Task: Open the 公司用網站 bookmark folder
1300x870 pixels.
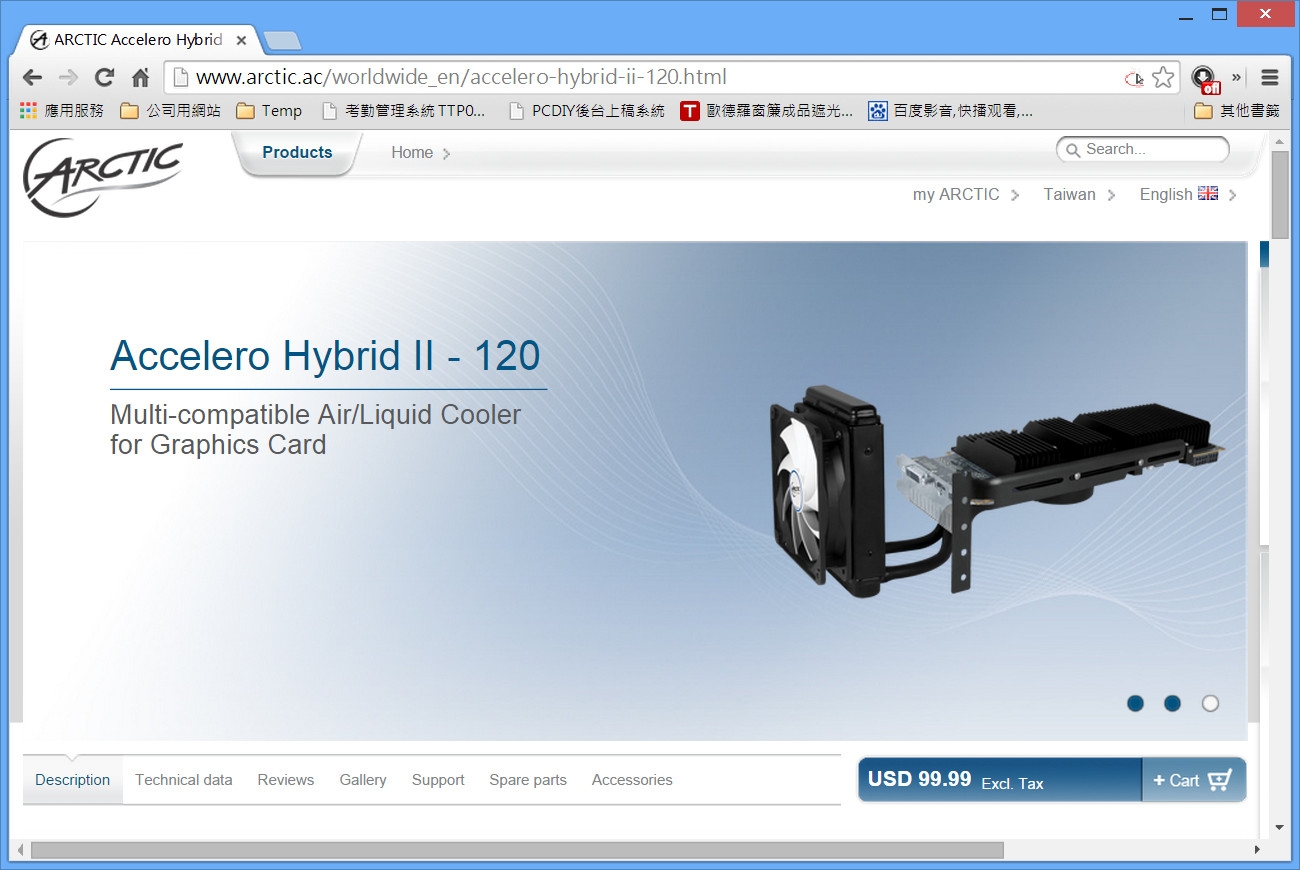Action: click(x=171, y=111)
